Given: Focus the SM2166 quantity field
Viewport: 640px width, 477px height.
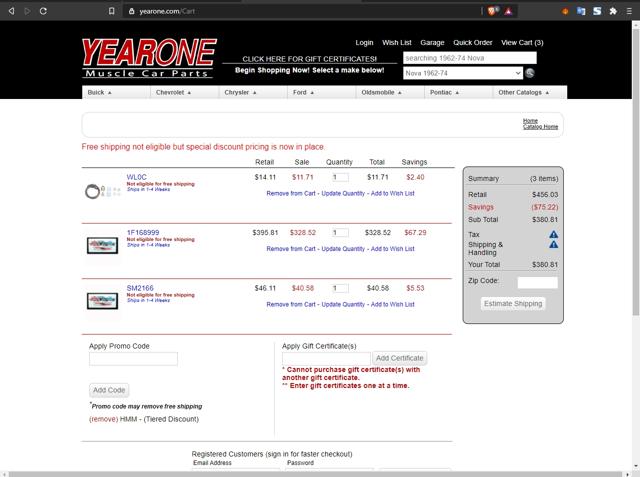Looking at the screenshot, I should pos(340,288).
